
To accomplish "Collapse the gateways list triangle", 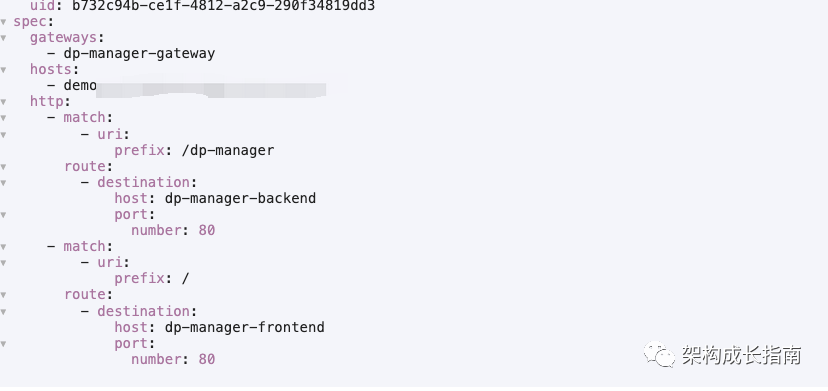I will click(x=3, y=39).
